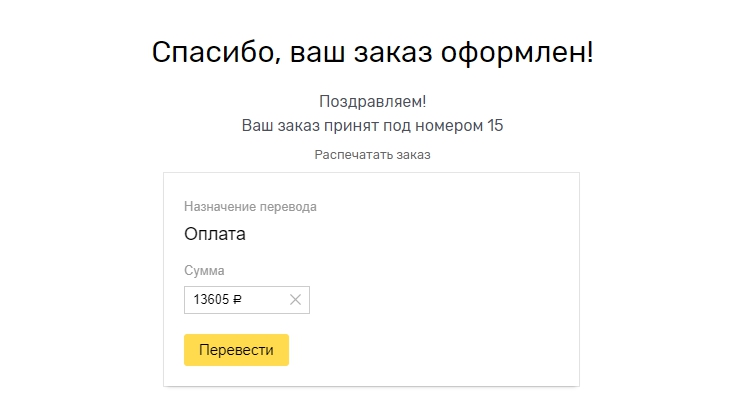The width and height of the screenshot is (740, 408).
Task: Click the word Назначение in the purpose label
Action: click(x=219, y=207)
